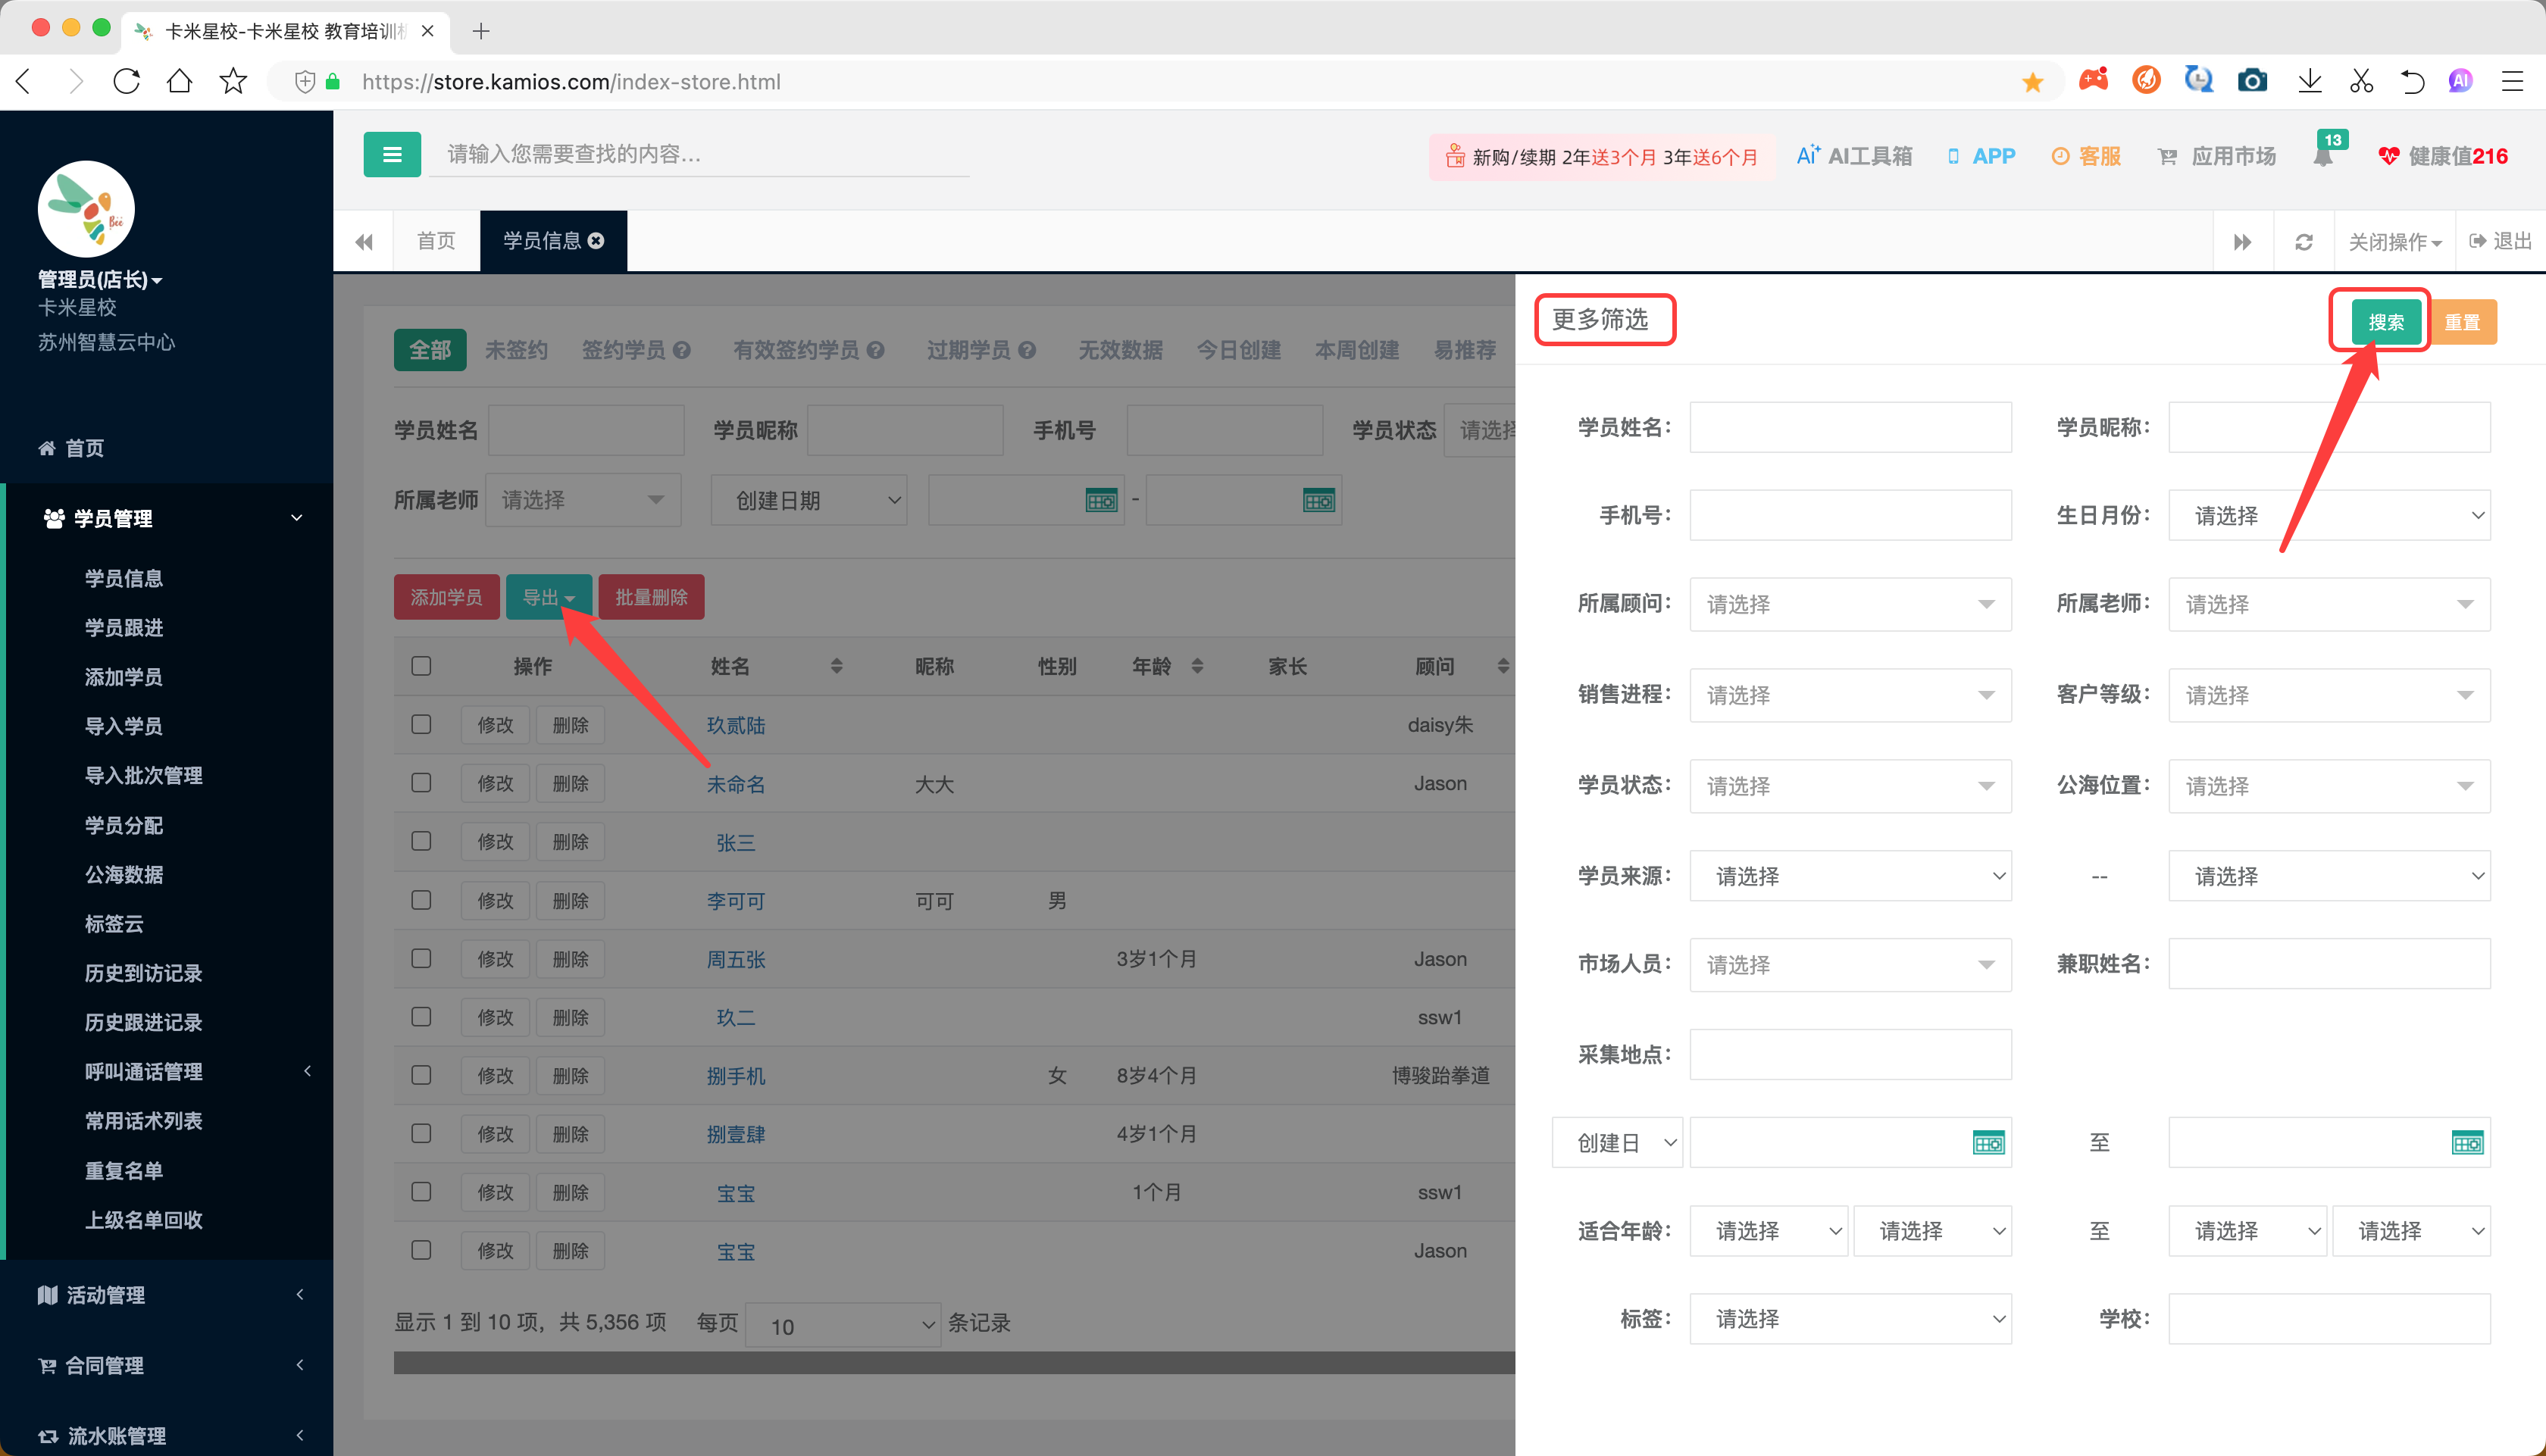Open the 关闭操作 dropdown menu
2546x1456 pixels.
[x=2394, y=242]
